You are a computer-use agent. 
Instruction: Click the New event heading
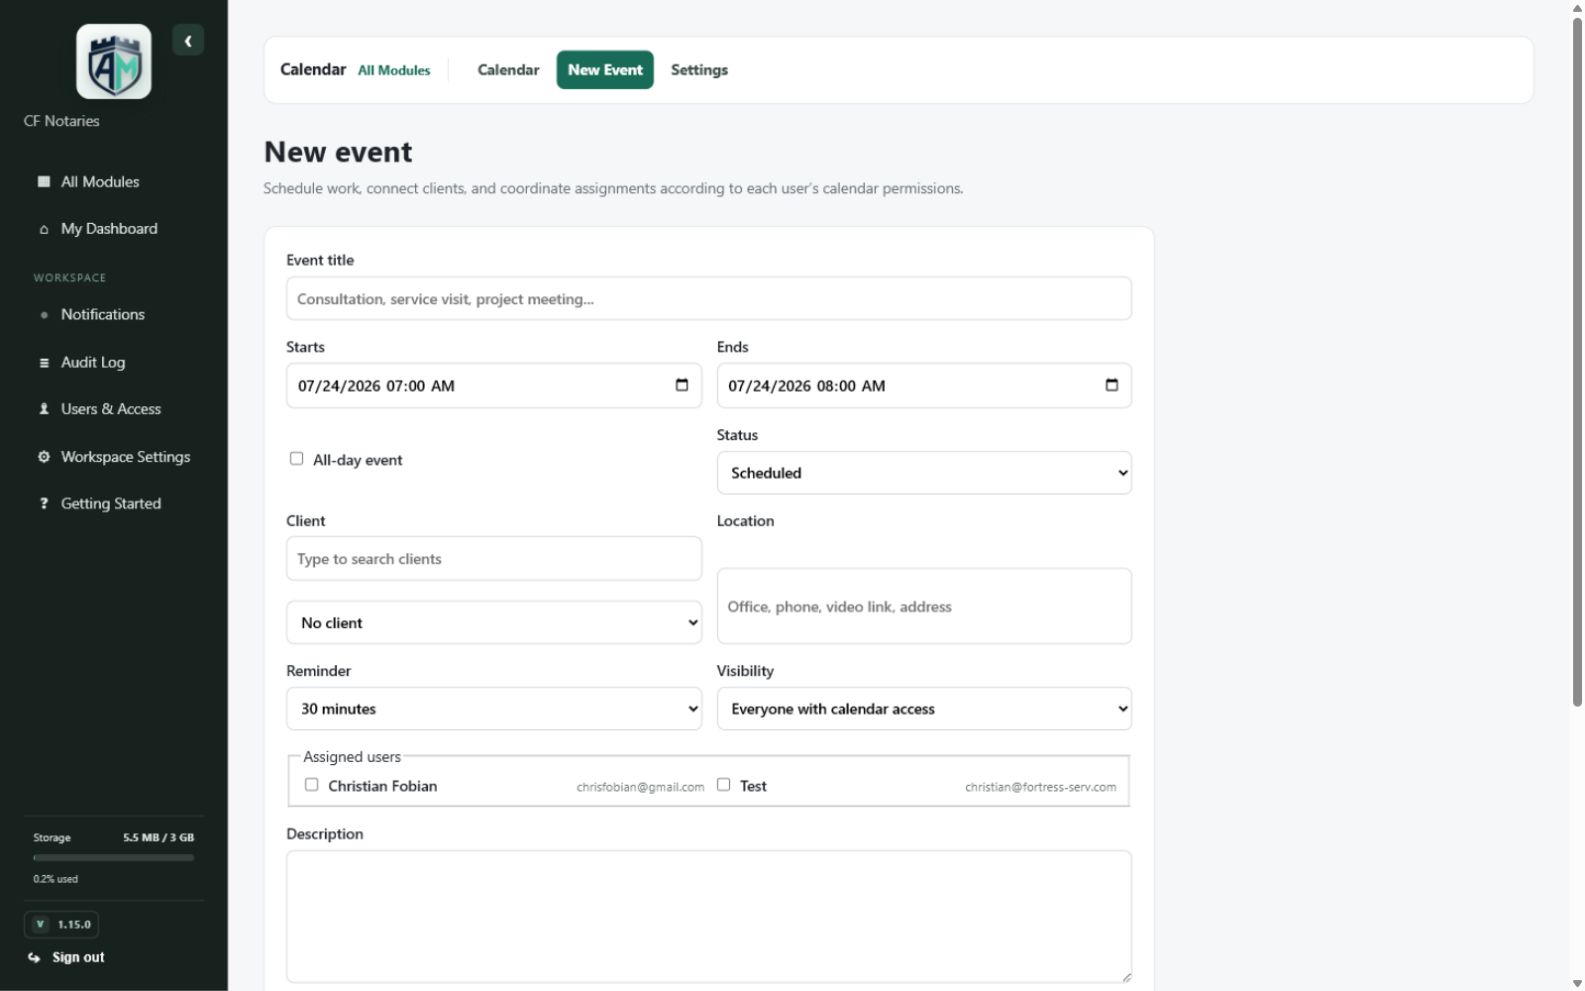point(338,152)
